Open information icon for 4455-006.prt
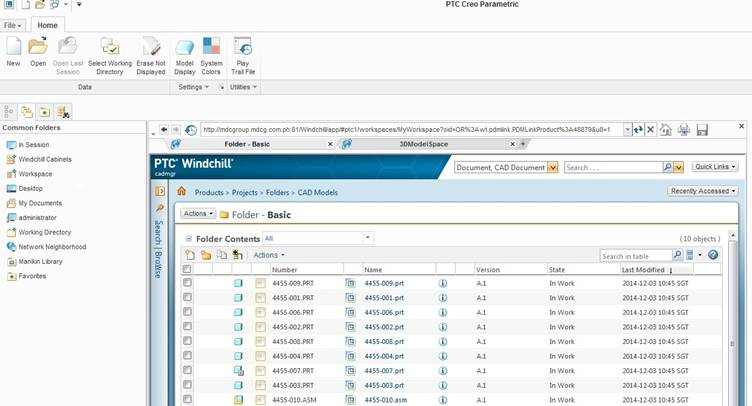752x406 pixels. (x=443, y=313)
